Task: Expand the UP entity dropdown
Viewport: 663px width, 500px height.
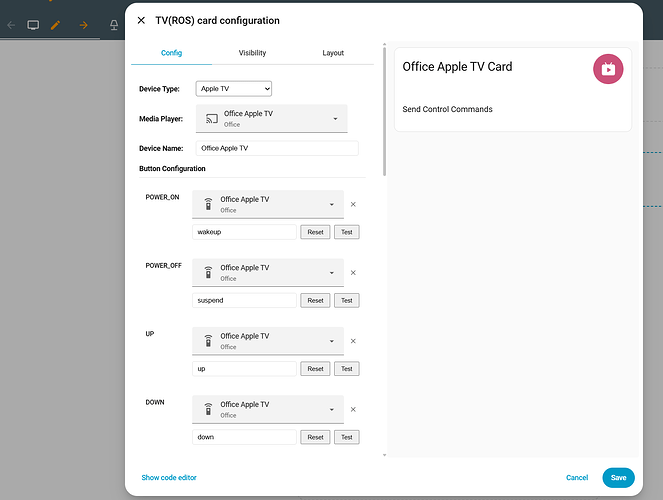Action: (x=332, y=341)
